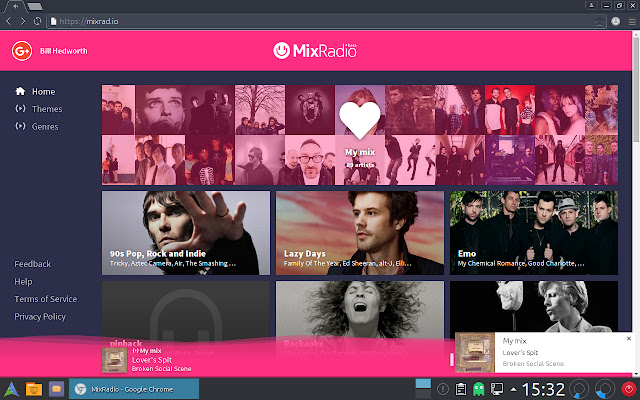Select the audio-playing browser tab
The image size is (640, 400).
click(15, 7)
